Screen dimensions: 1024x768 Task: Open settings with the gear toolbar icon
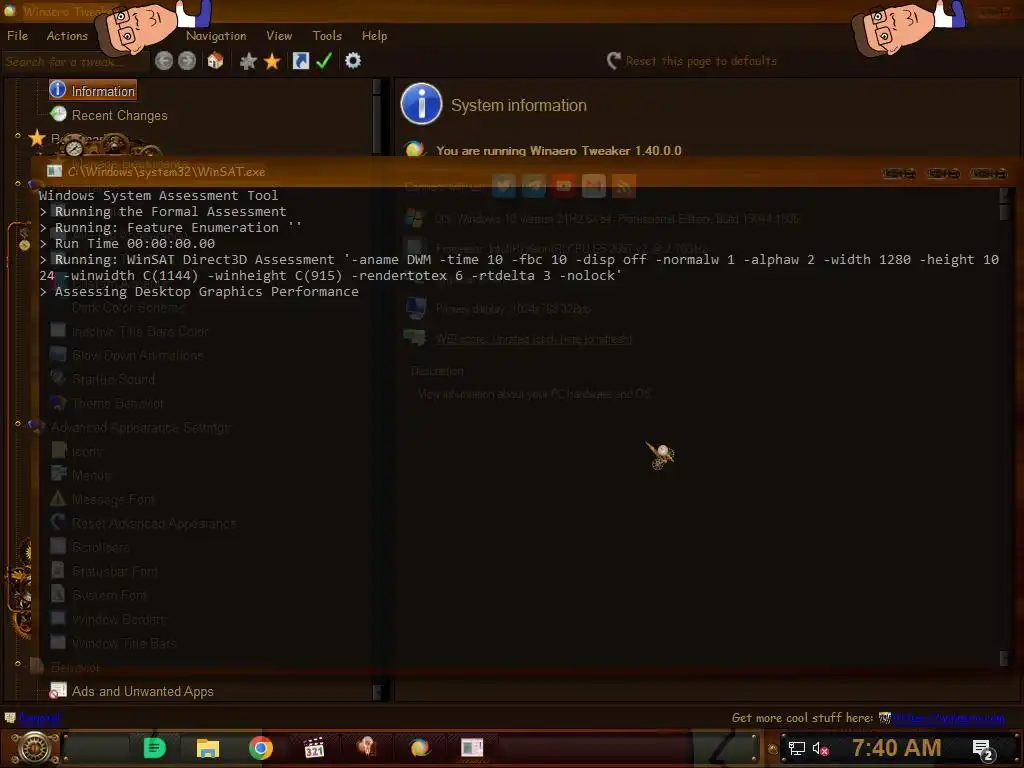pos(353,61)
